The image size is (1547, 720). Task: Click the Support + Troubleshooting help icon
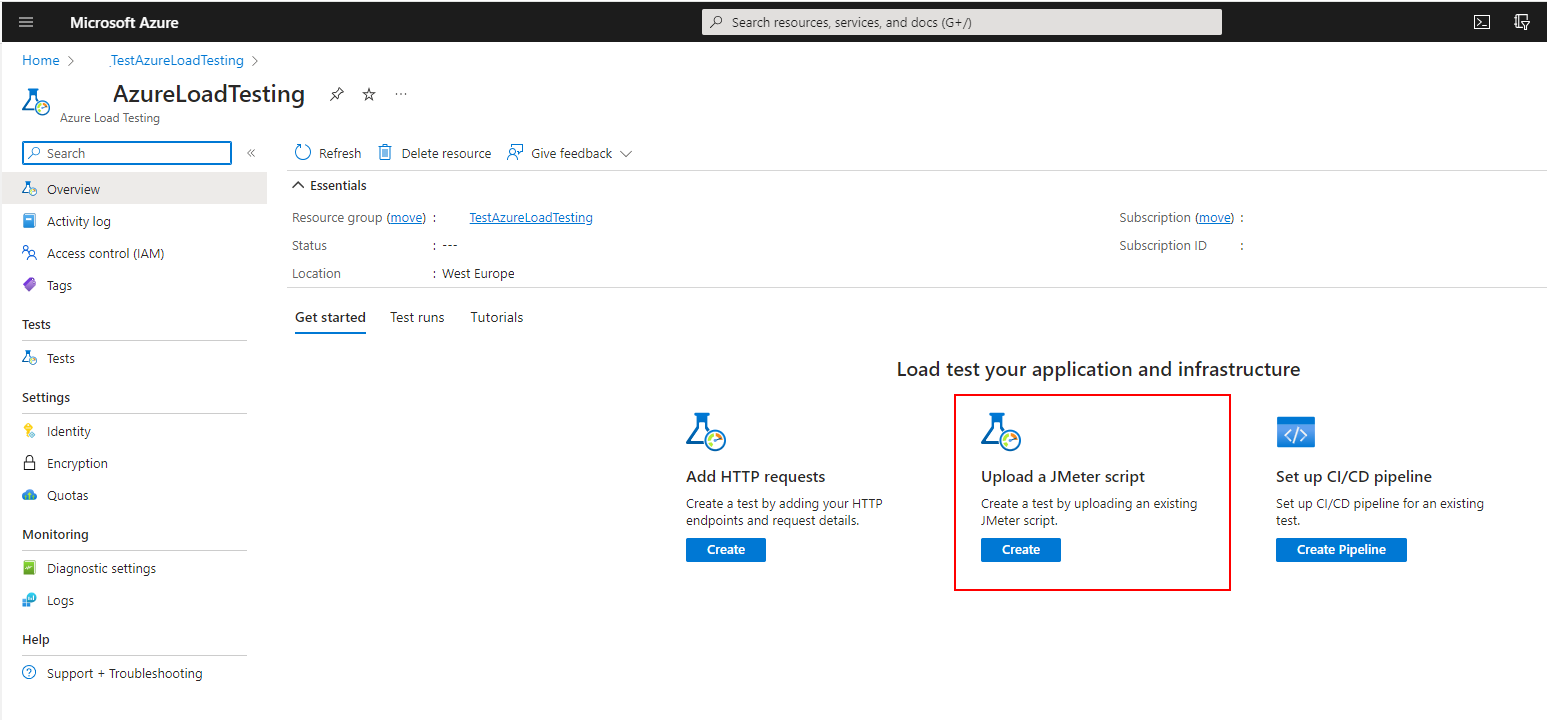pyautogui.click(x=30, y=673)
